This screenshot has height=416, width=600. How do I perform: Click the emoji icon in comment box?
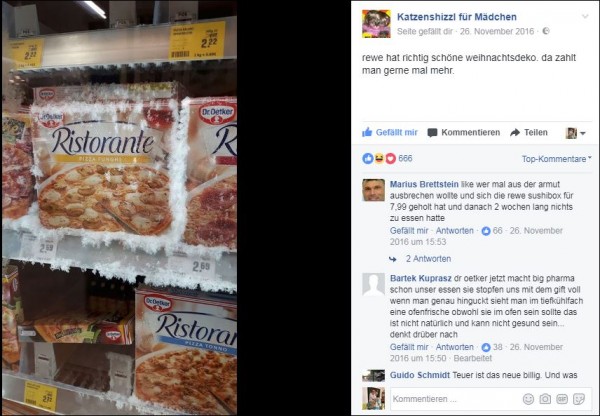(x=528, y=399)
